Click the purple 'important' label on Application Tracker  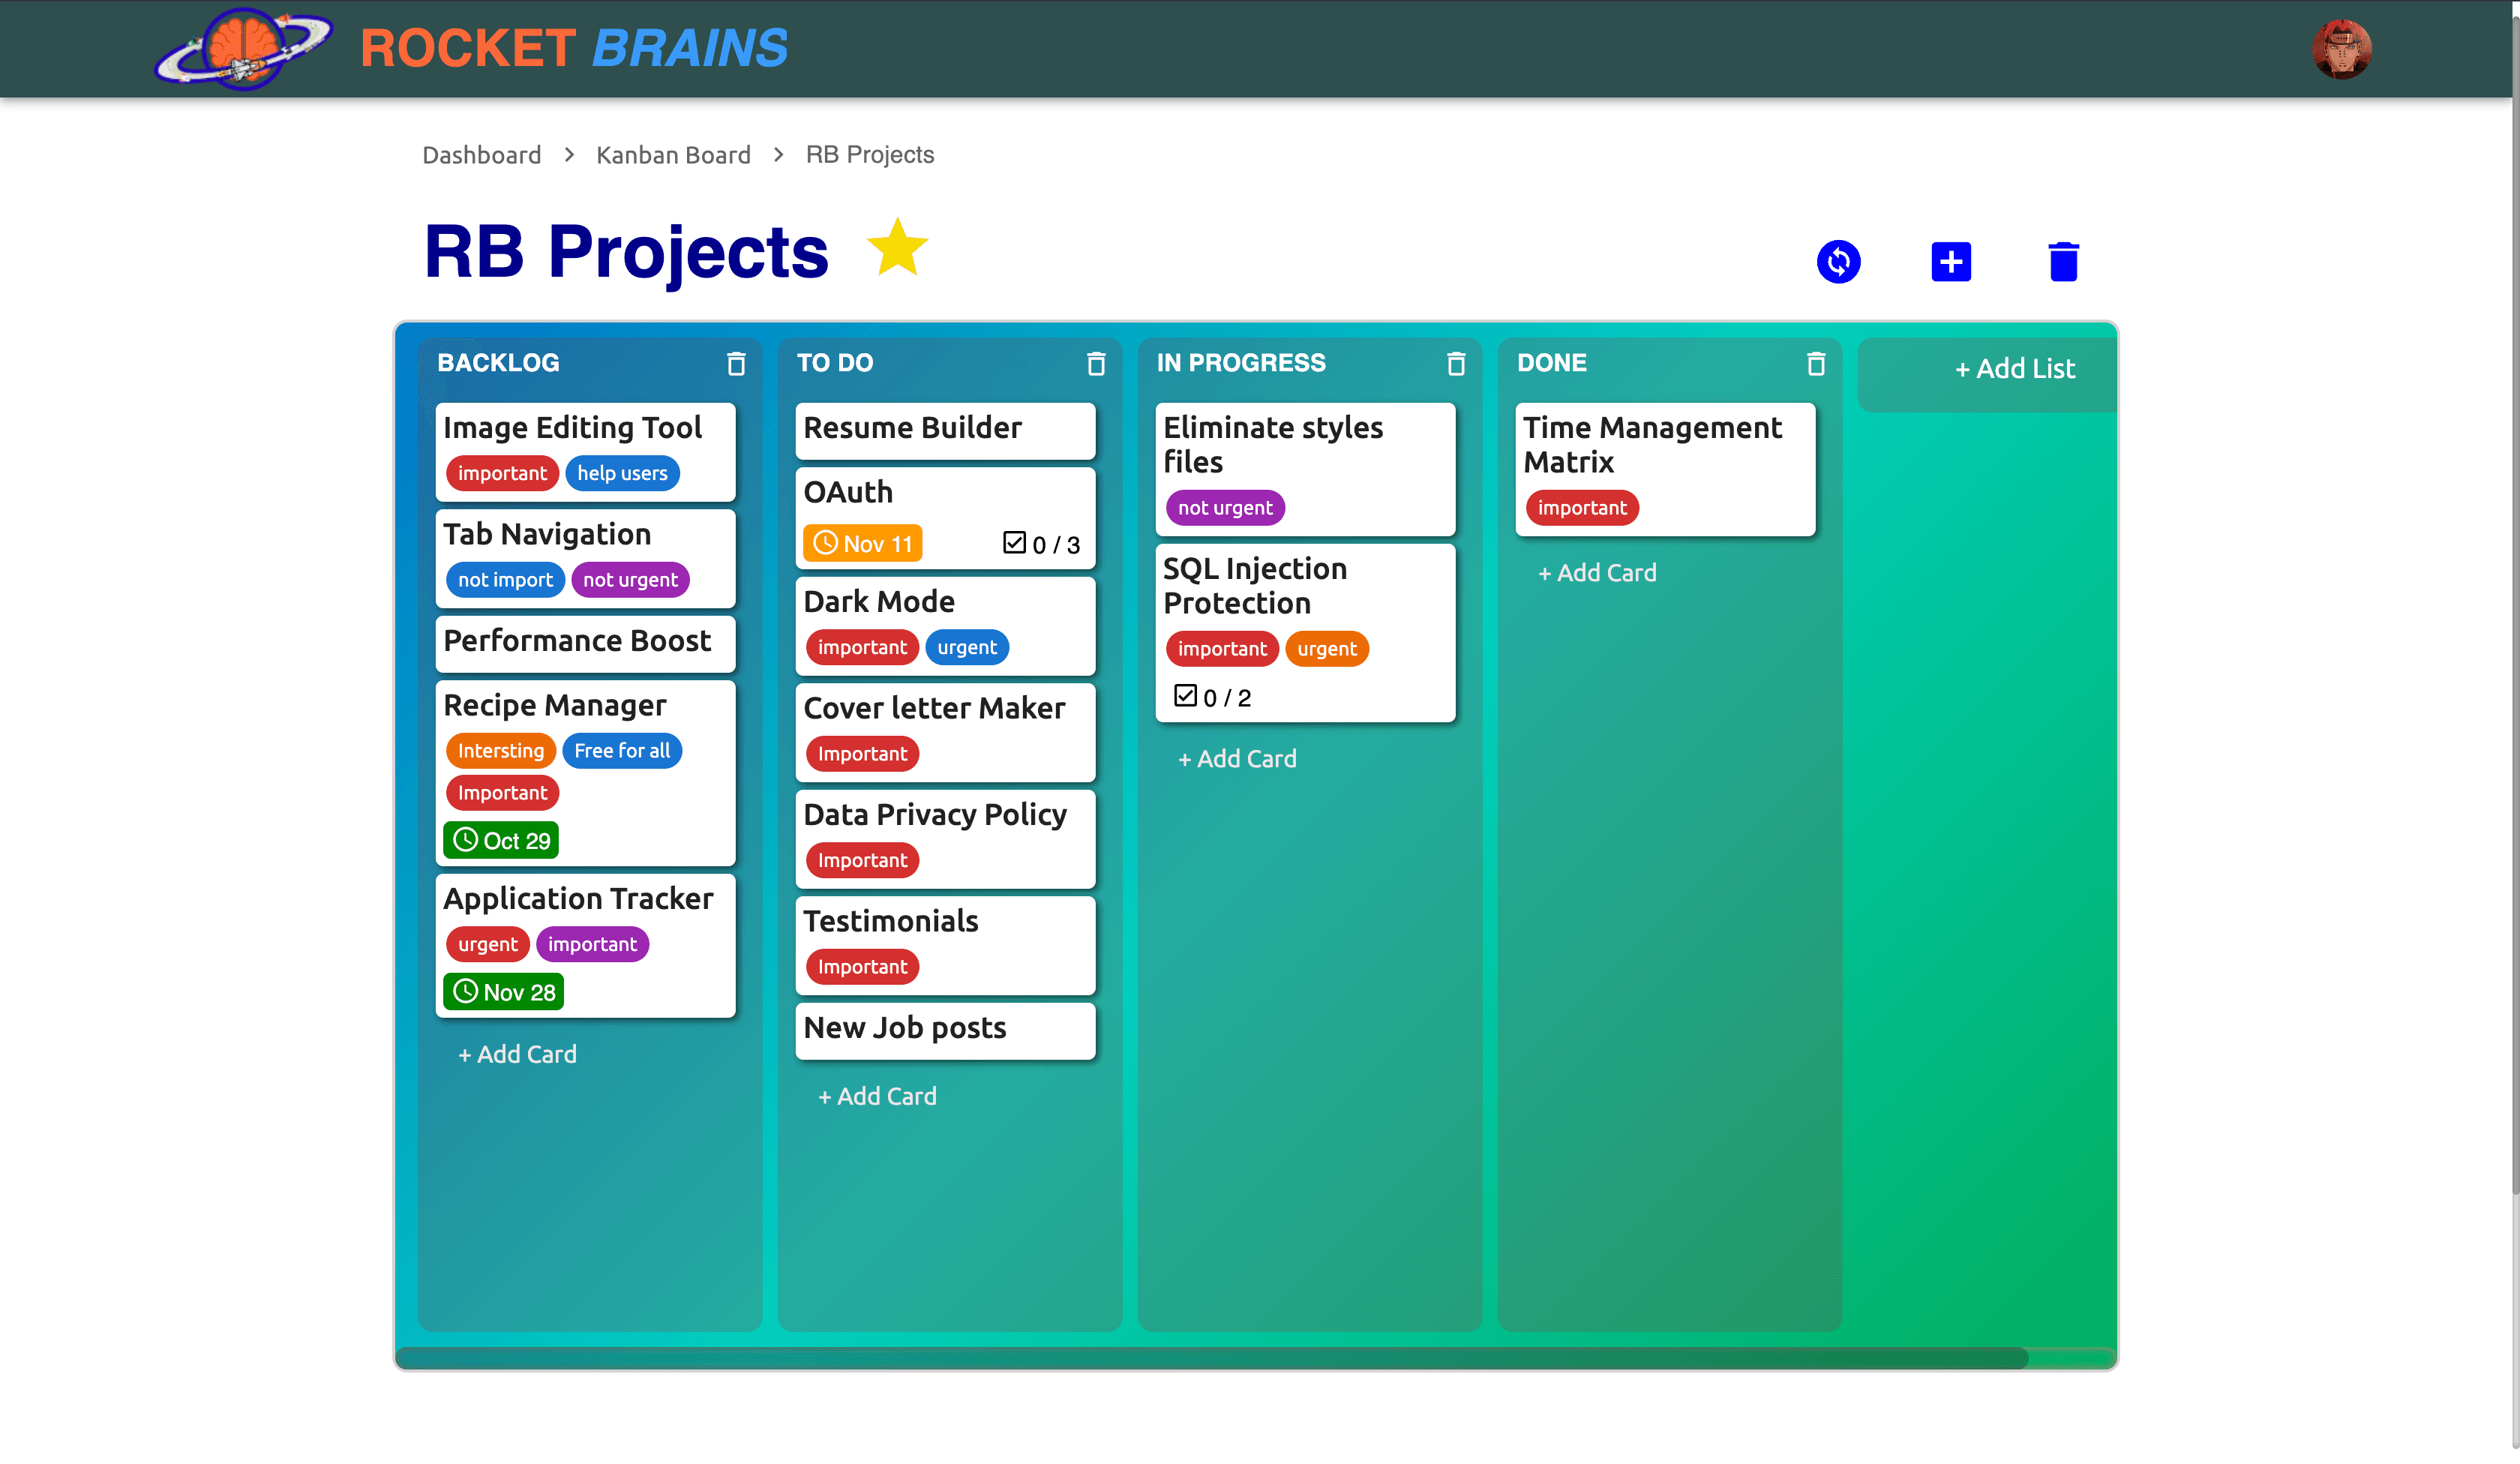592,944
